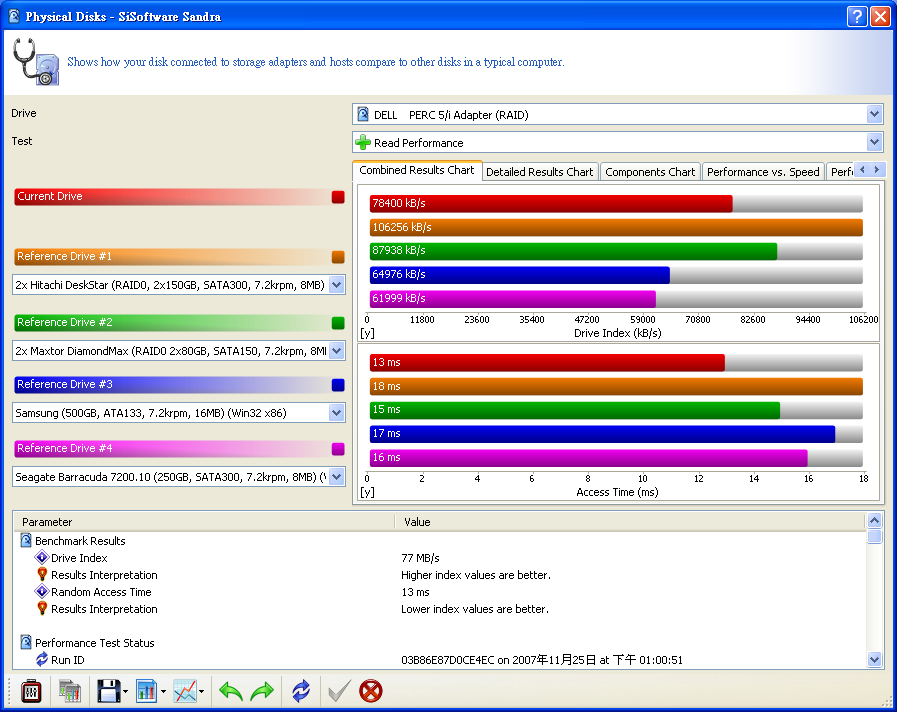Click the blue refresh arrows icon
This screenshot has width=897, height=712.
pos(301,691)
